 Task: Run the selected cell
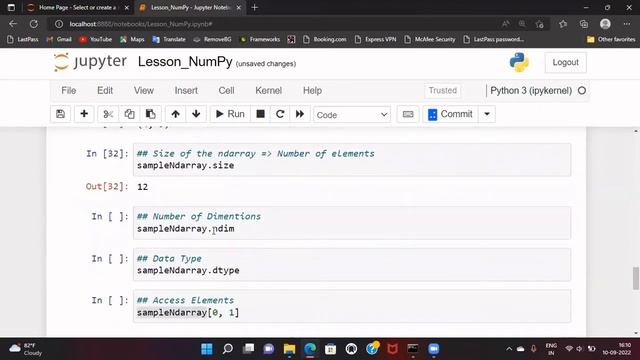(230, 114)
